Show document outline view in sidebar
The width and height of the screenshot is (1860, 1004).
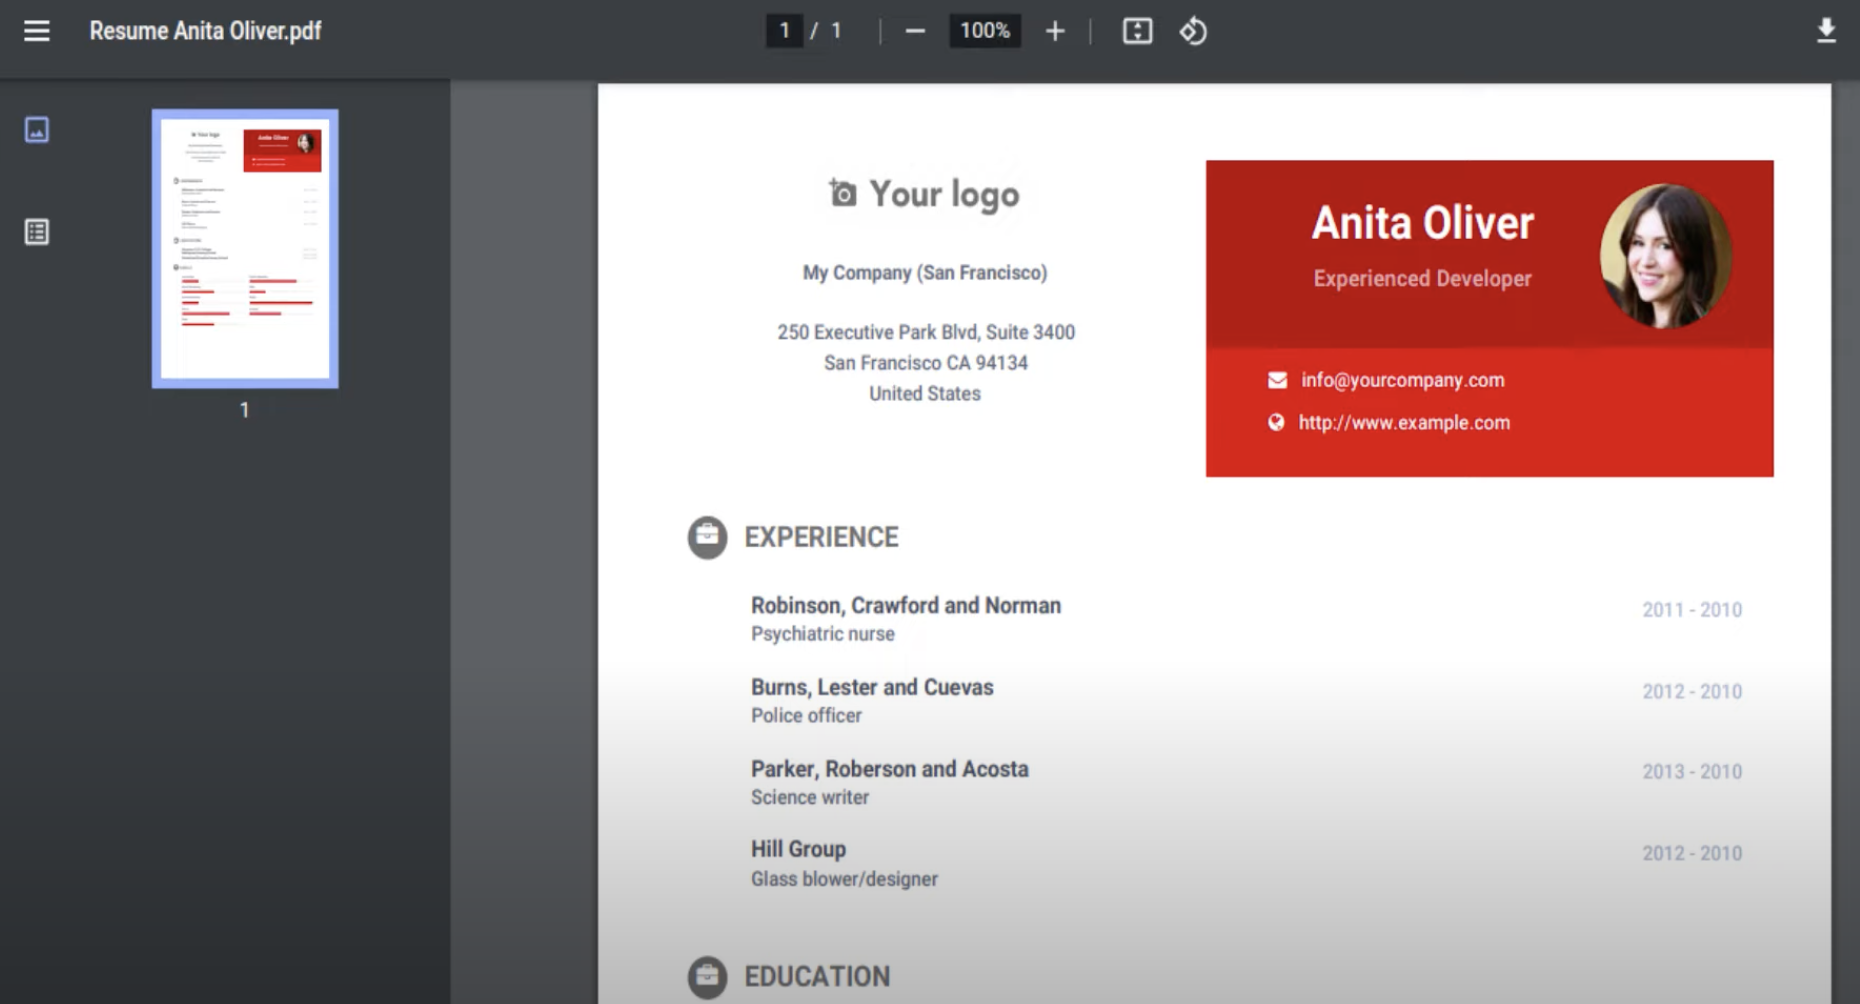pos(37,232)
